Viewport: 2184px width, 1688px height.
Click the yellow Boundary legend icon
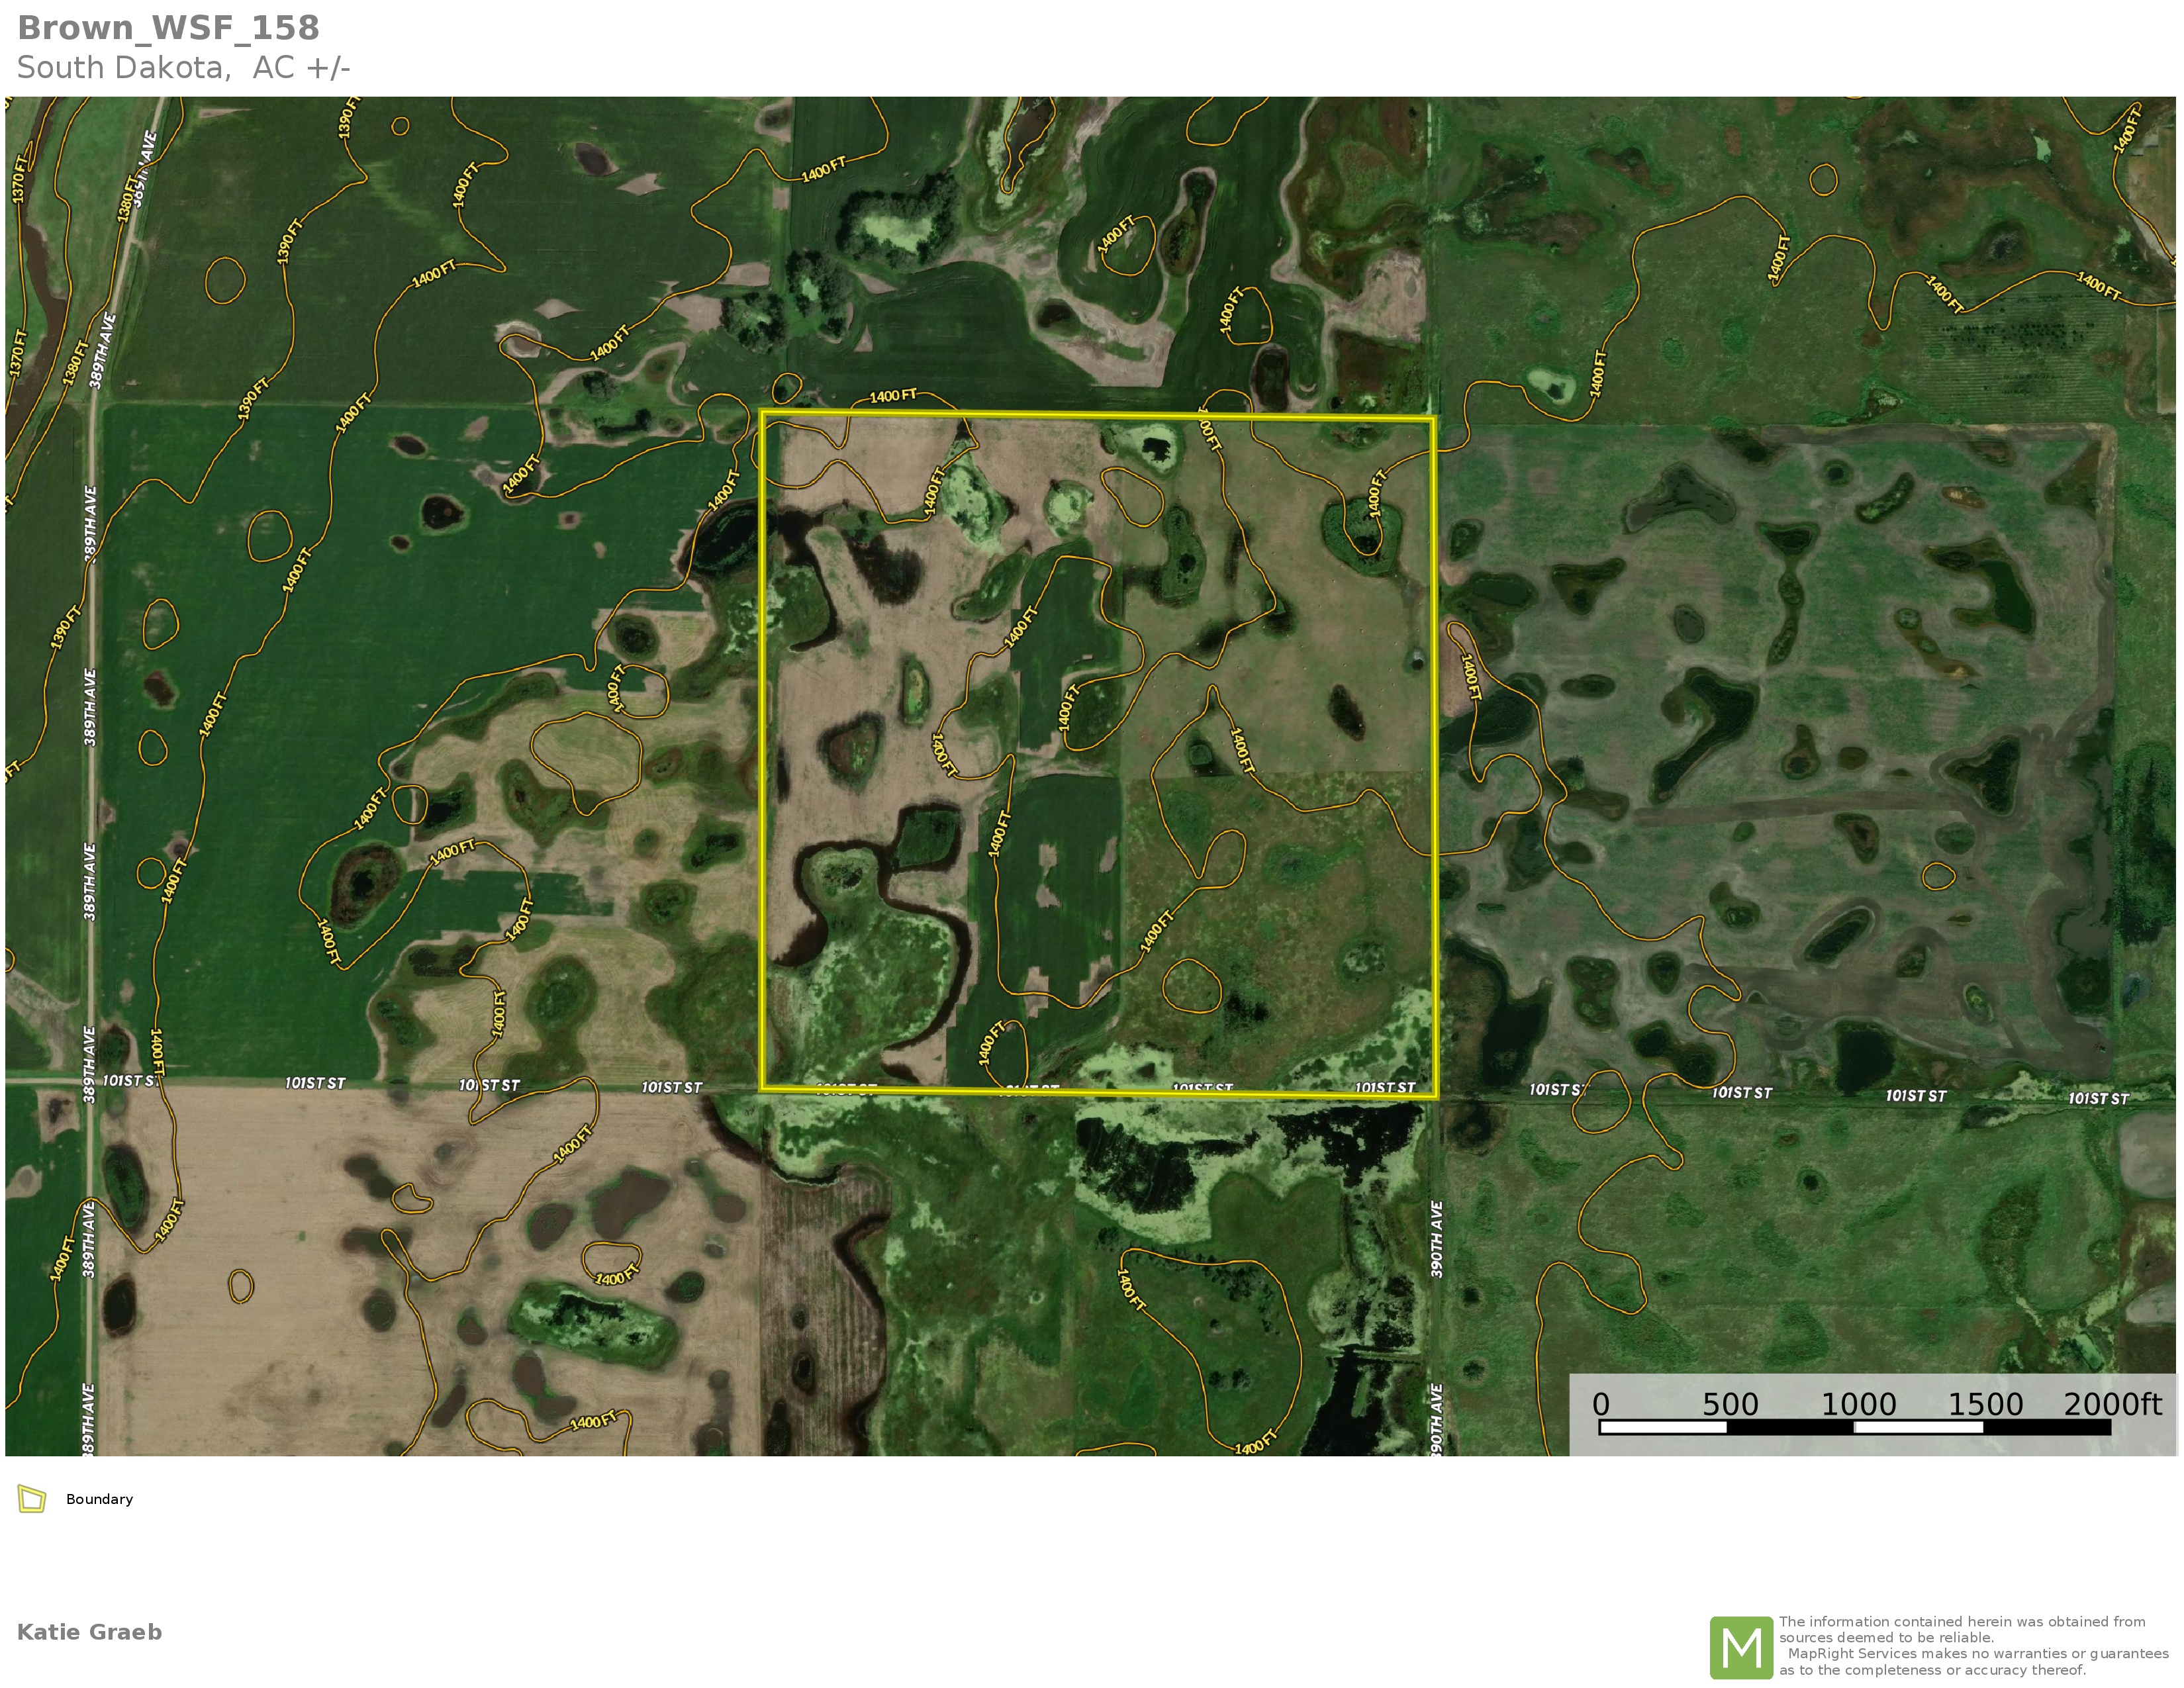point(32,1499)
